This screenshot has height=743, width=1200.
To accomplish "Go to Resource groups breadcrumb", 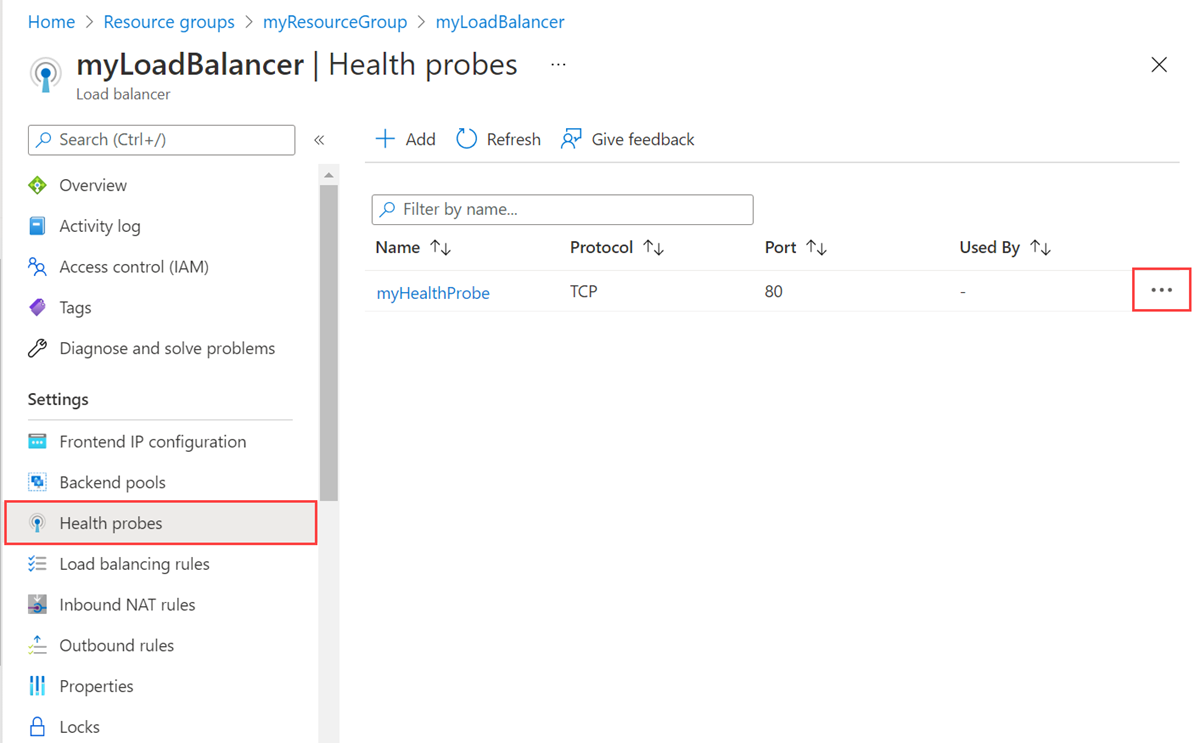I will [x=169, y=22].
